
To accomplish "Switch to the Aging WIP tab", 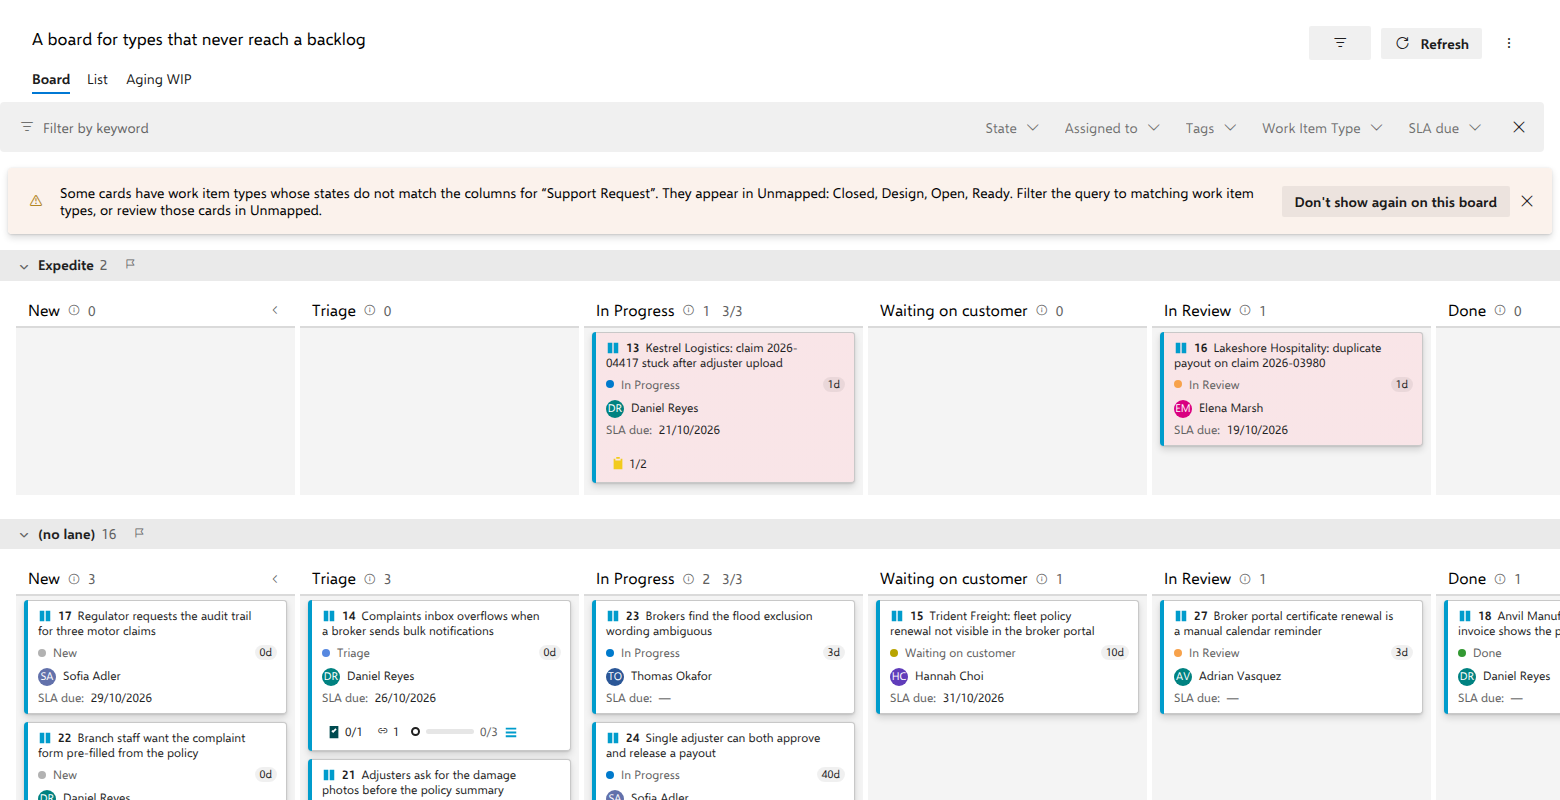I will tap(159, 80).
